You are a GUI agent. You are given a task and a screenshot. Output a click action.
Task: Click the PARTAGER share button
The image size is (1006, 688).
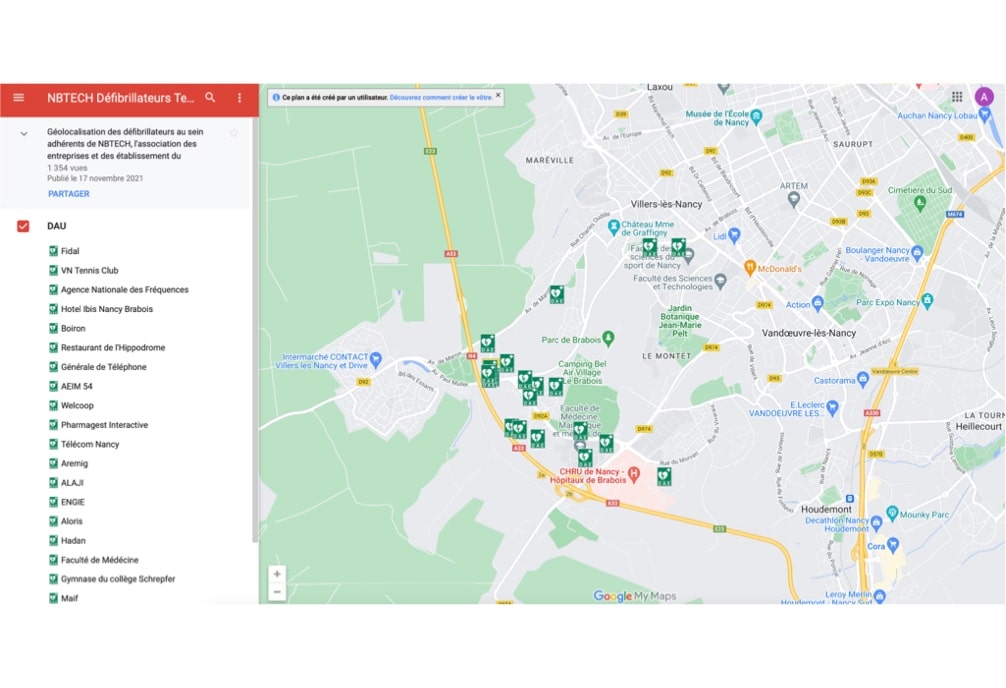[69, 194]
